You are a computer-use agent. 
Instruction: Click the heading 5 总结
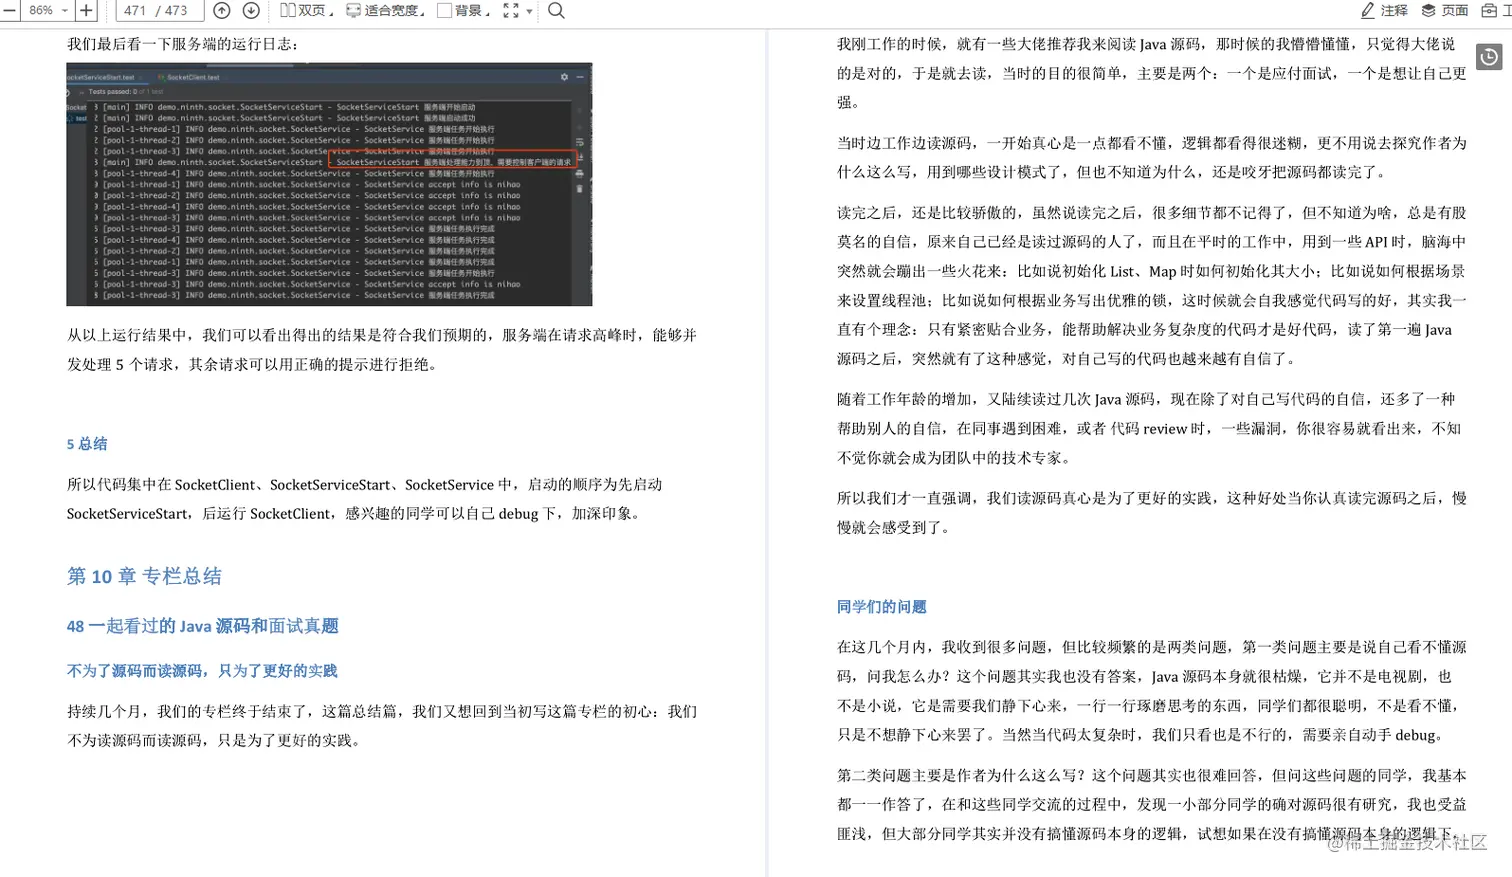87,444
